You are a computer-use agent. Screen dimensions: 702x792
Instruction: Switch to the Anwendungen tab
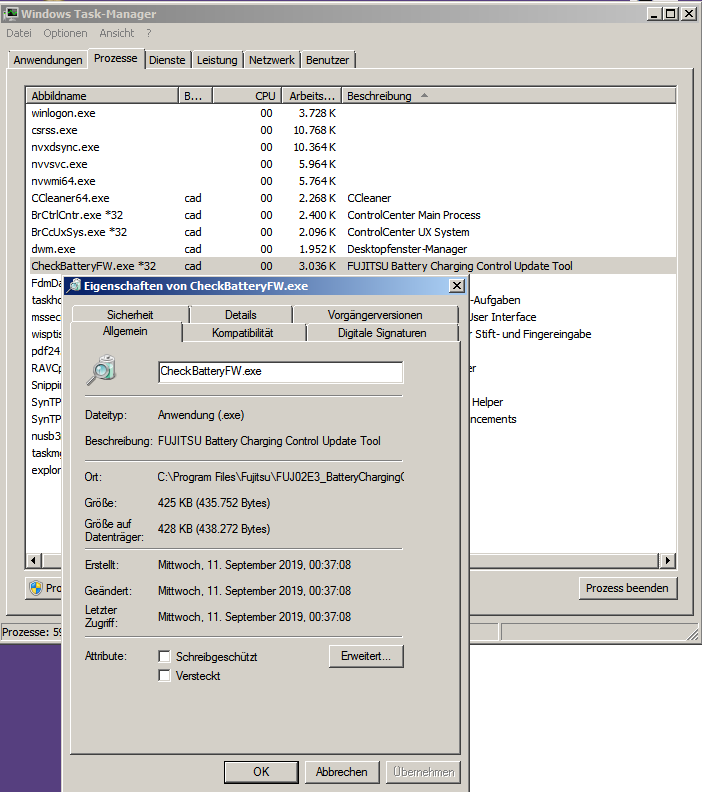(x=48, y=60)
